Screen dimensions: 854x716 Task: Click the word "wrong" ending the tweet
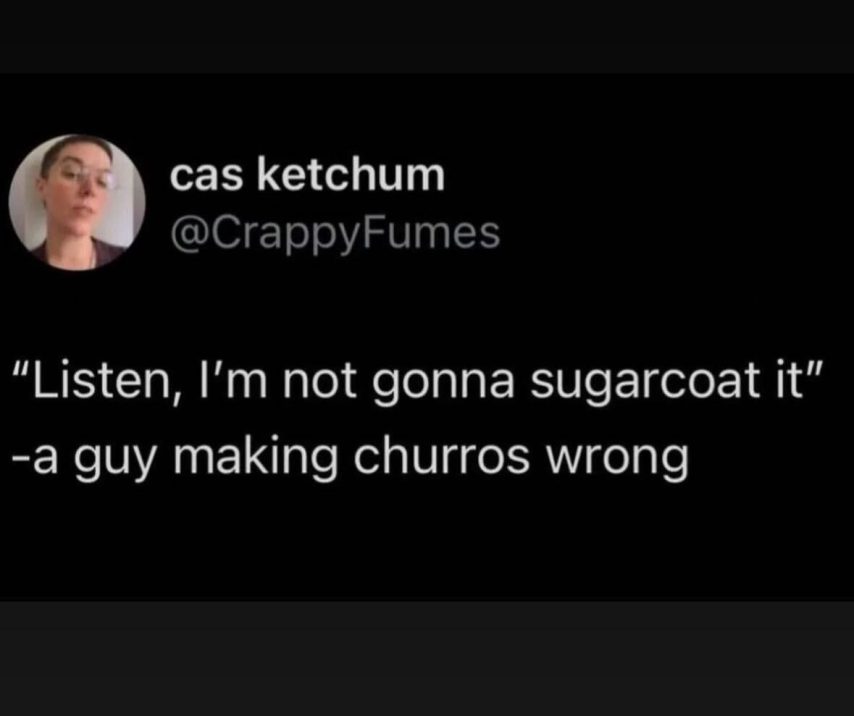coord(618,458)
